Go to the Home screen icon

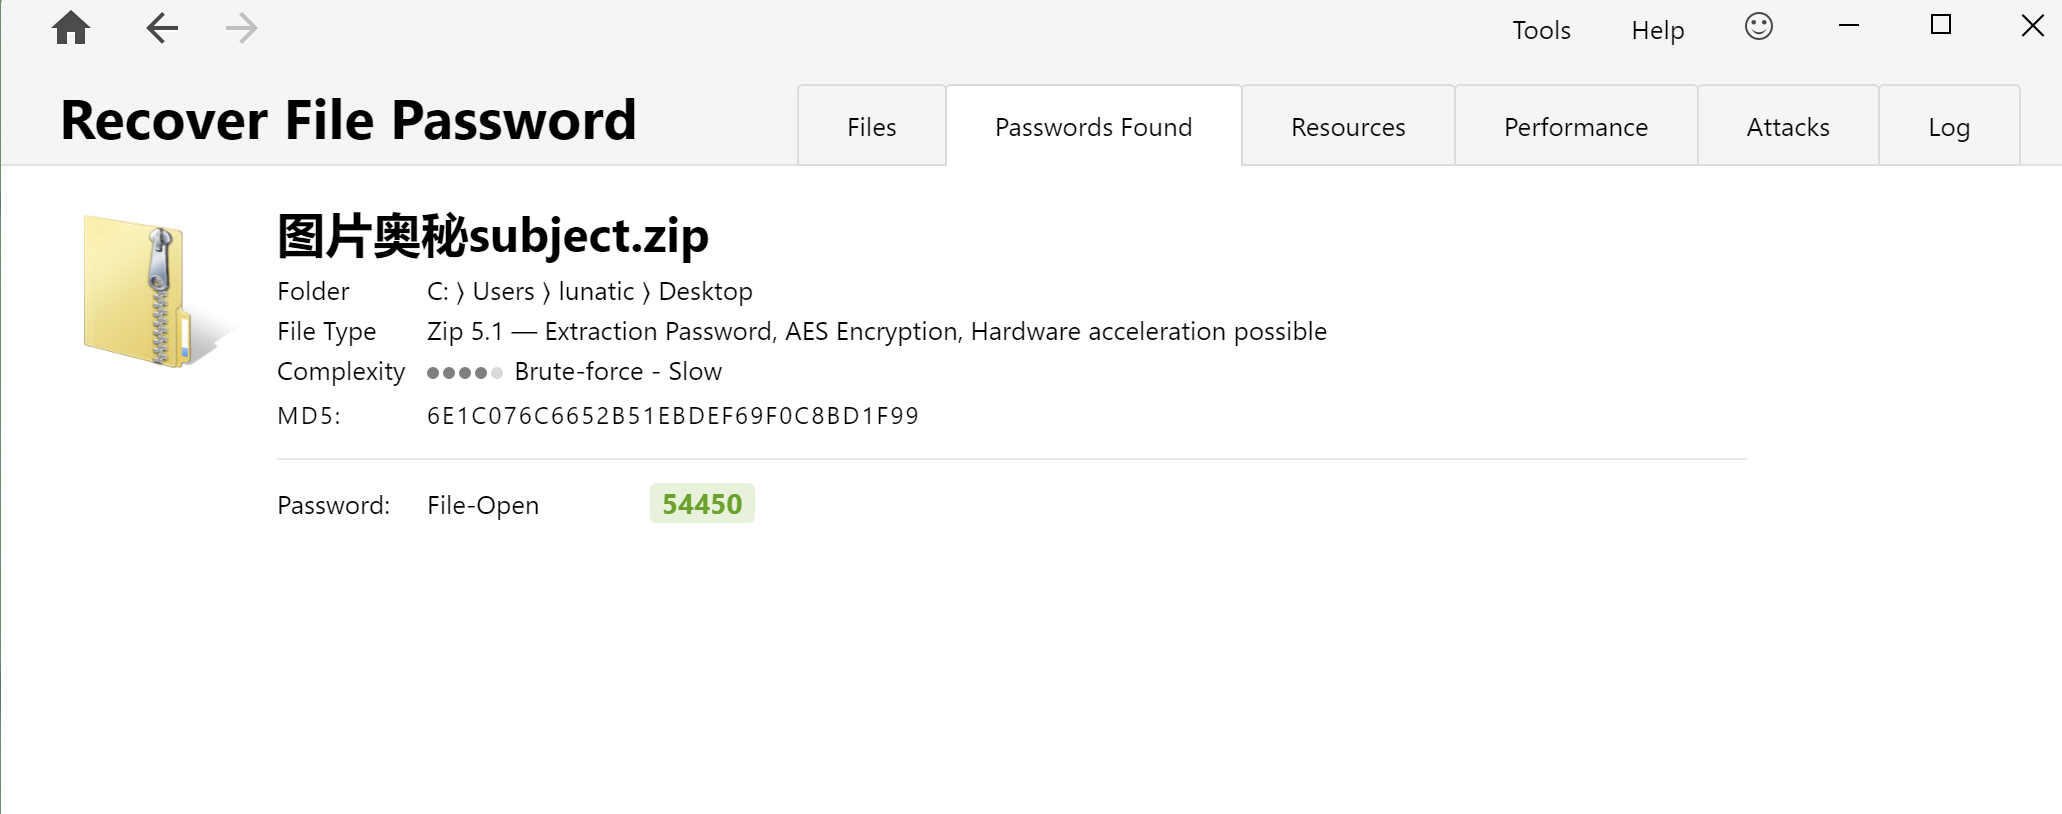[71, 28]
